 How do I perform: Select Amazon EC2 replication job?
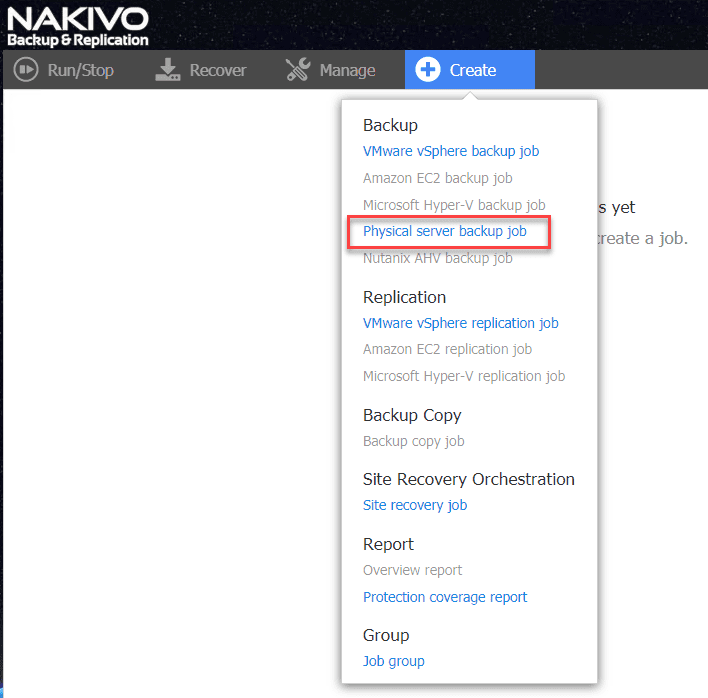coord(447,349)
